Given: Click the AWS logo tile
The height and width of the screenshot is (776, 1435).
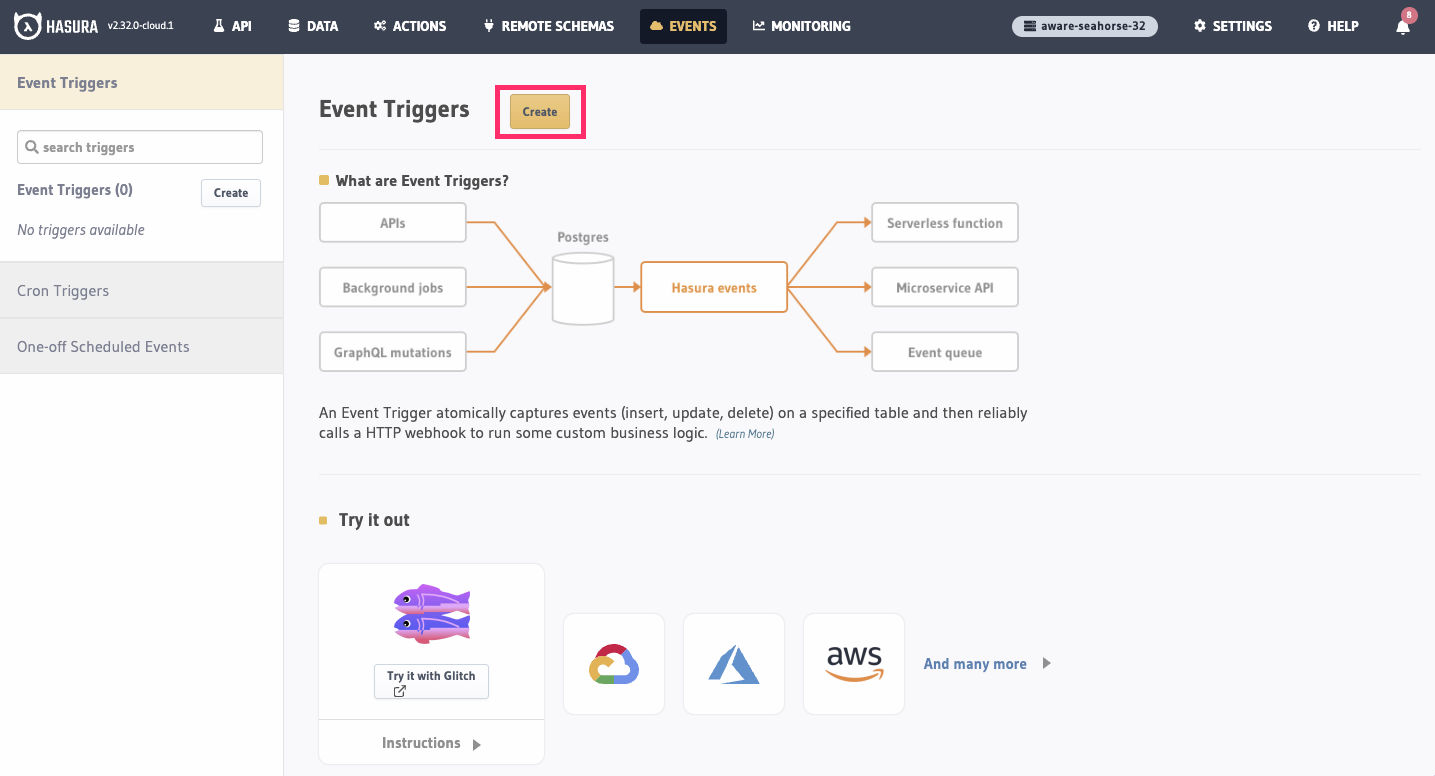Looking at the screenshot, I should (854, 664).
